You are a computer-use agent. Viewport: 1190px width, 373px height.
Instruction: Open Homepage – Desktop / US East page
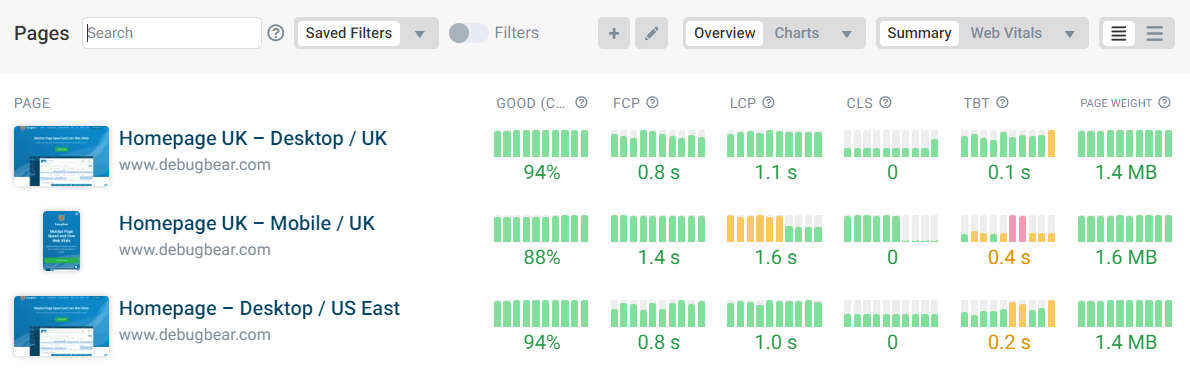(259, 308)
